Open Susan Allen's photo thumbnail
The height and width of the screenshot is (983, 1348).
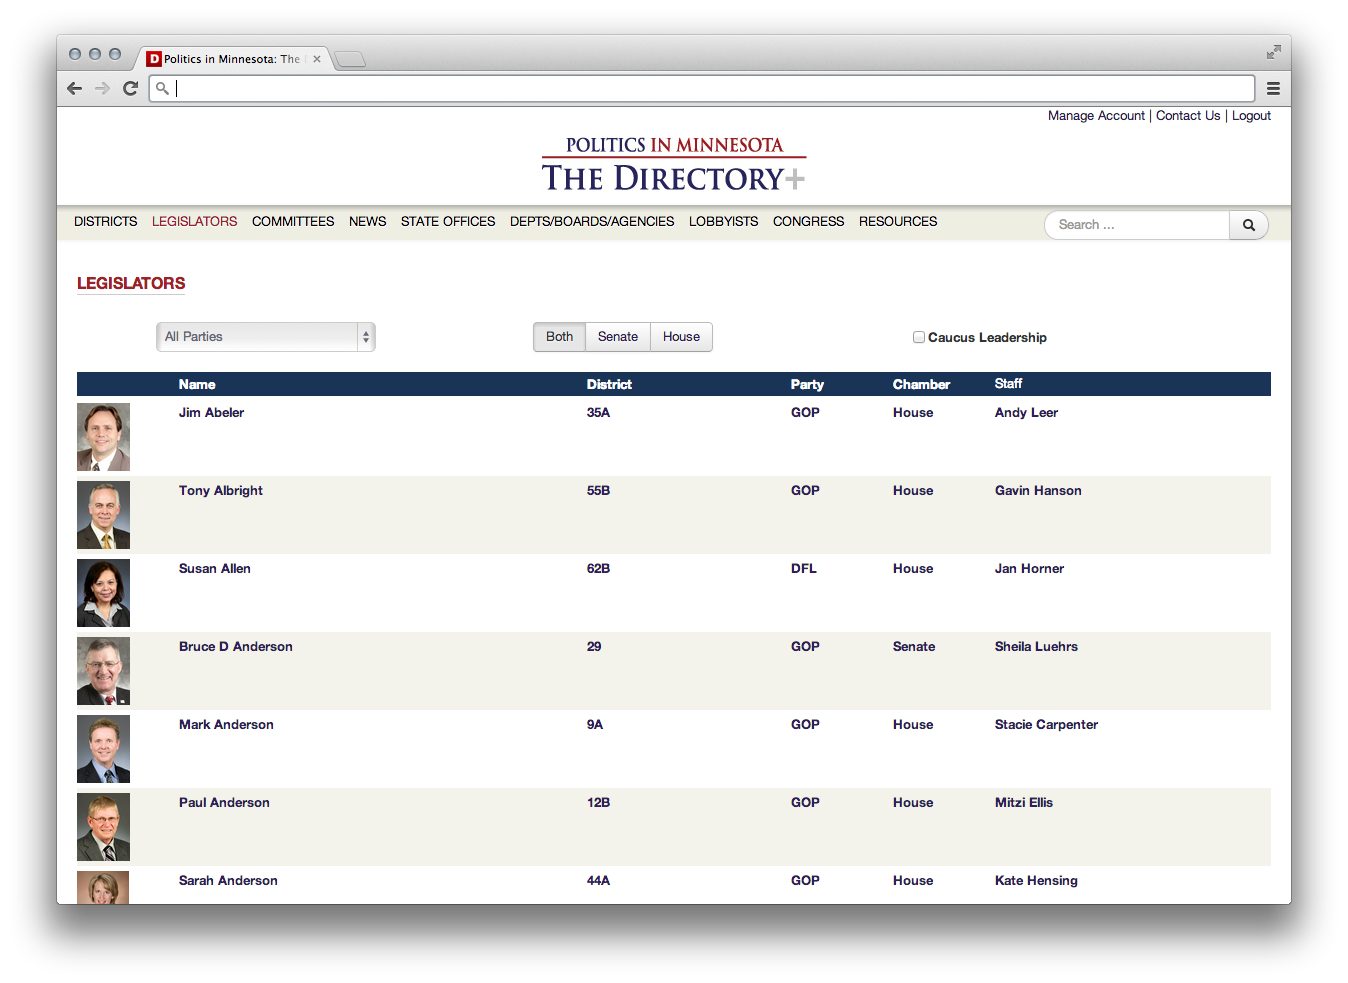pyautogui.click(x=103, y=593)
